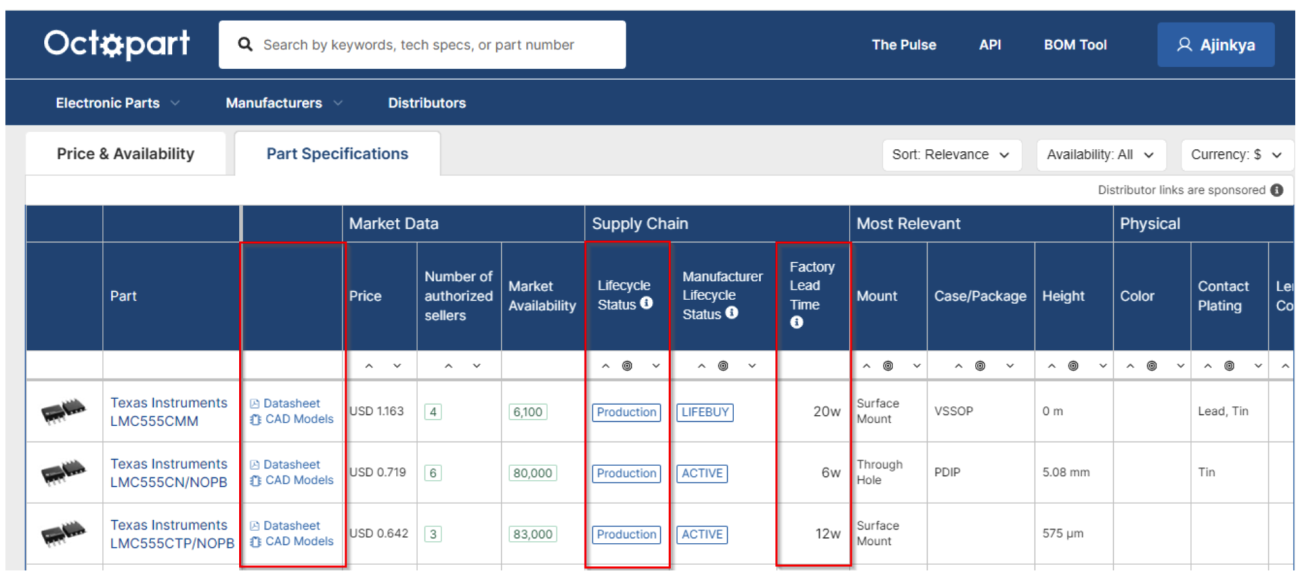Click the Factory Lead Time info icon

tap(797, 322)
